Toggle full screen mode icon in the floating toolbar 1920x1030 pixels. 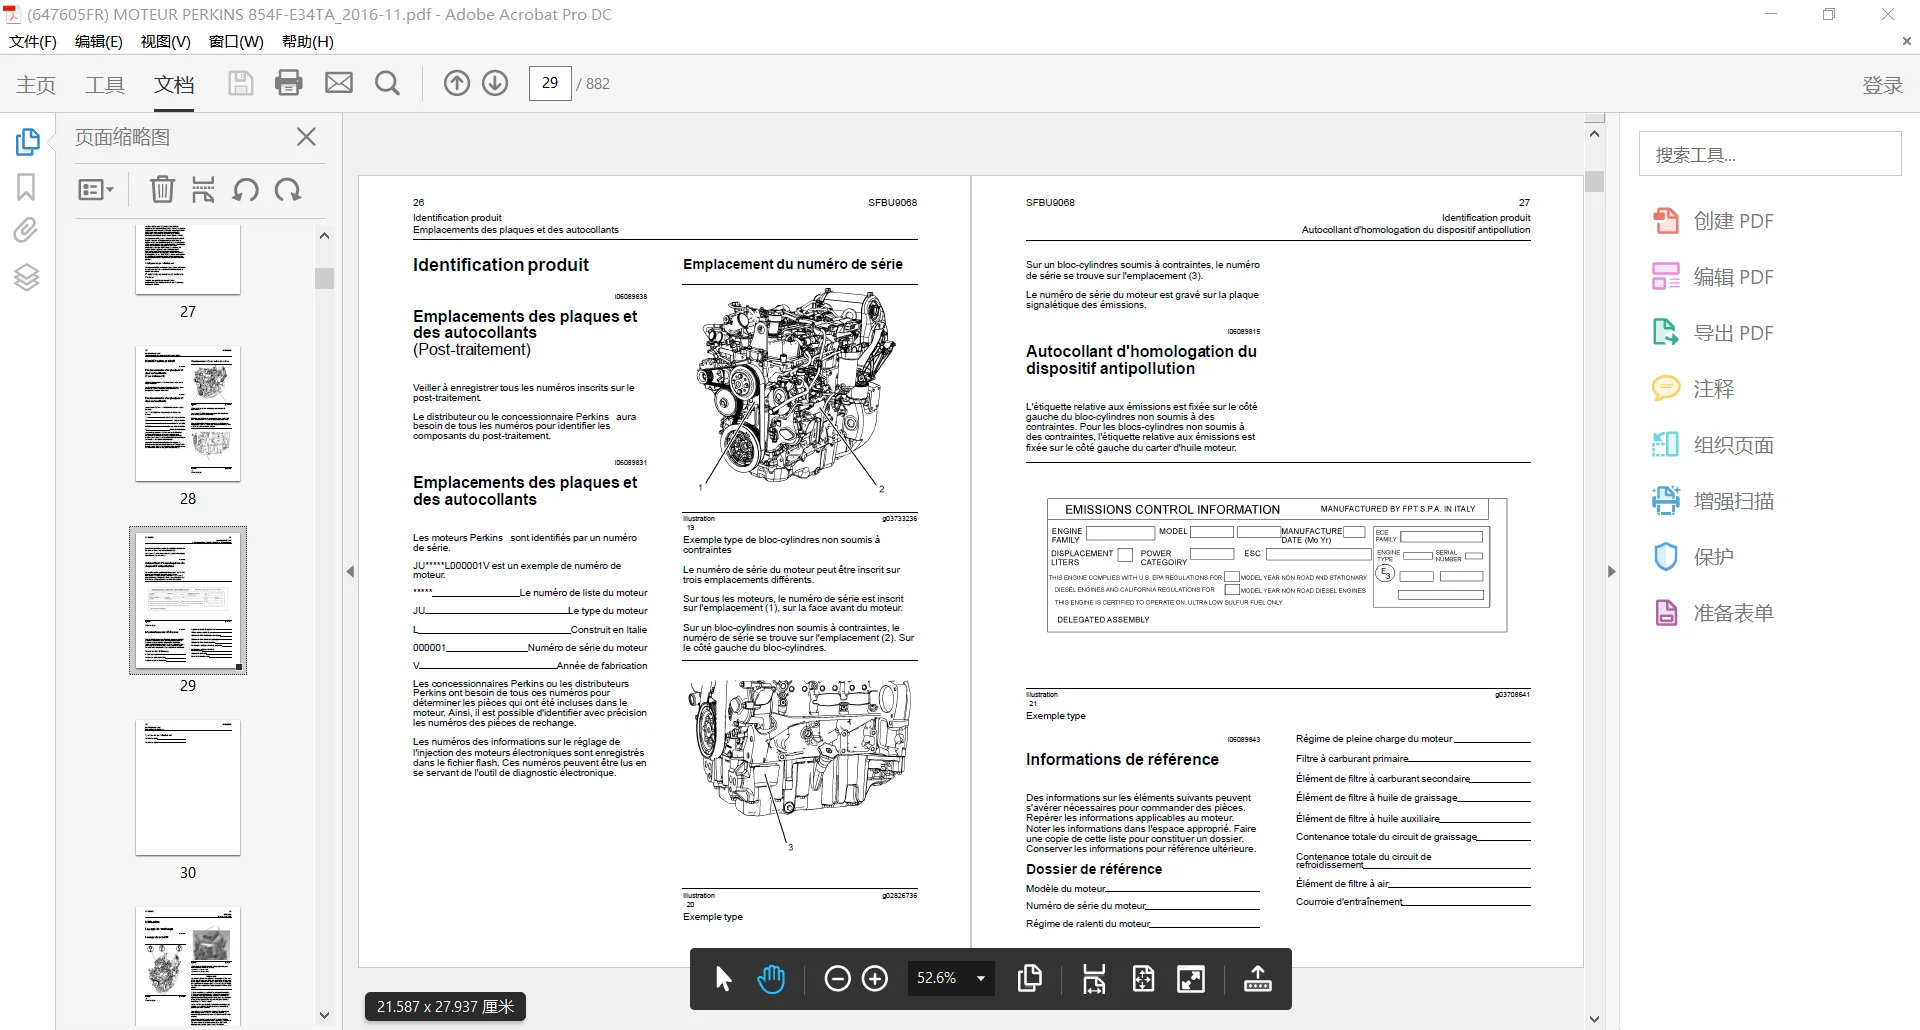tap(1191, 979)
